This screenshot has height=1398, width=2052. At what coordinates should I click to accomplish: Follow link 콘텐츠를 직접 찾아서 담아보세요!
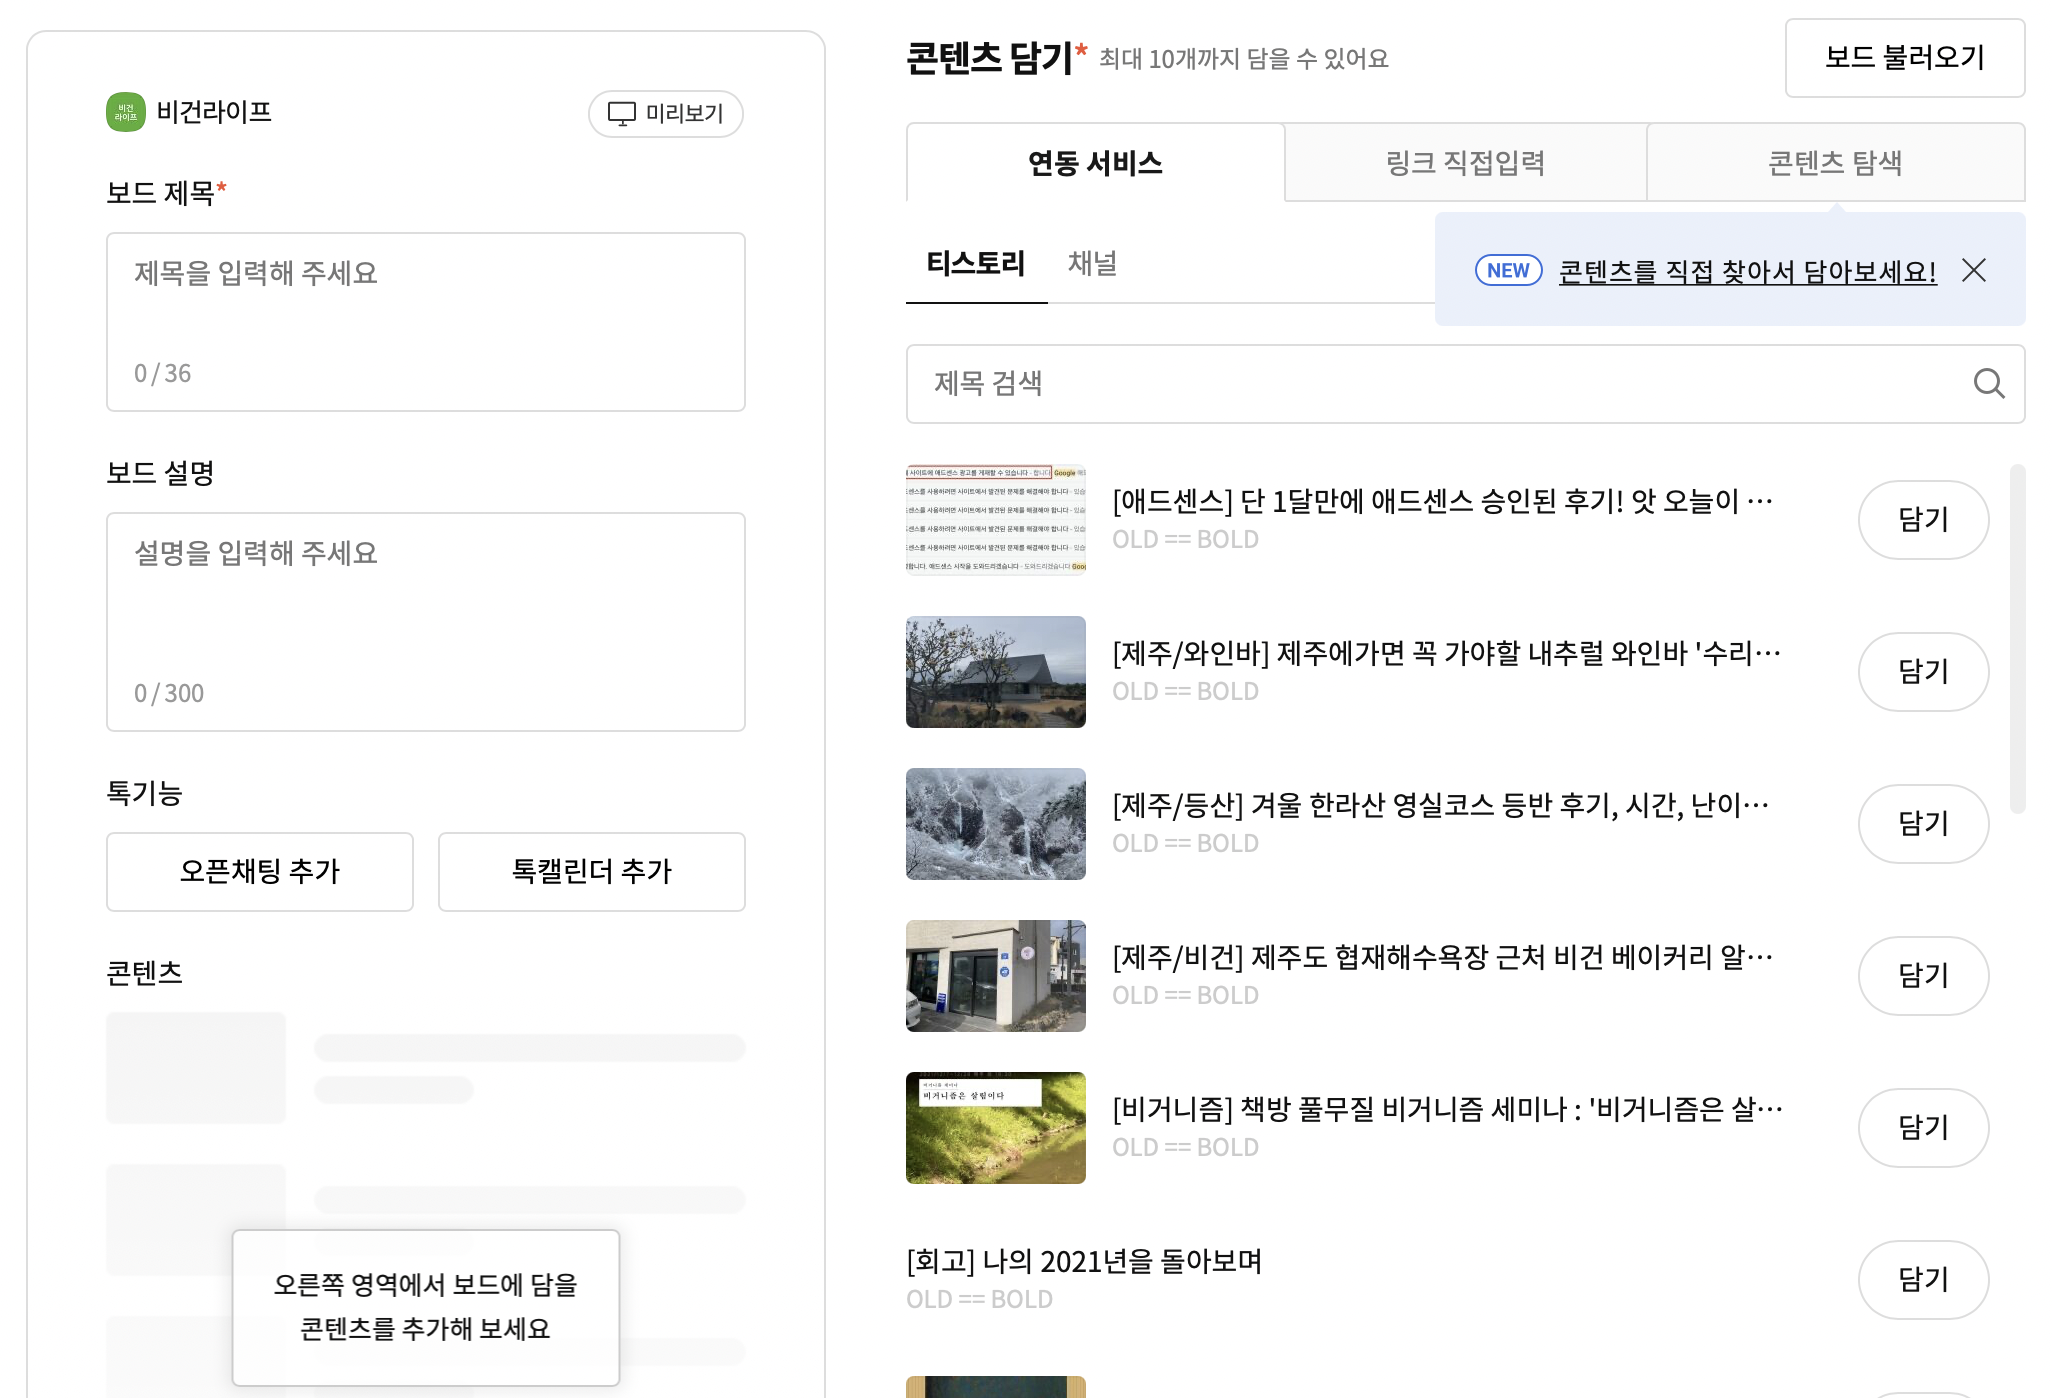click(x=1747, y=271)
